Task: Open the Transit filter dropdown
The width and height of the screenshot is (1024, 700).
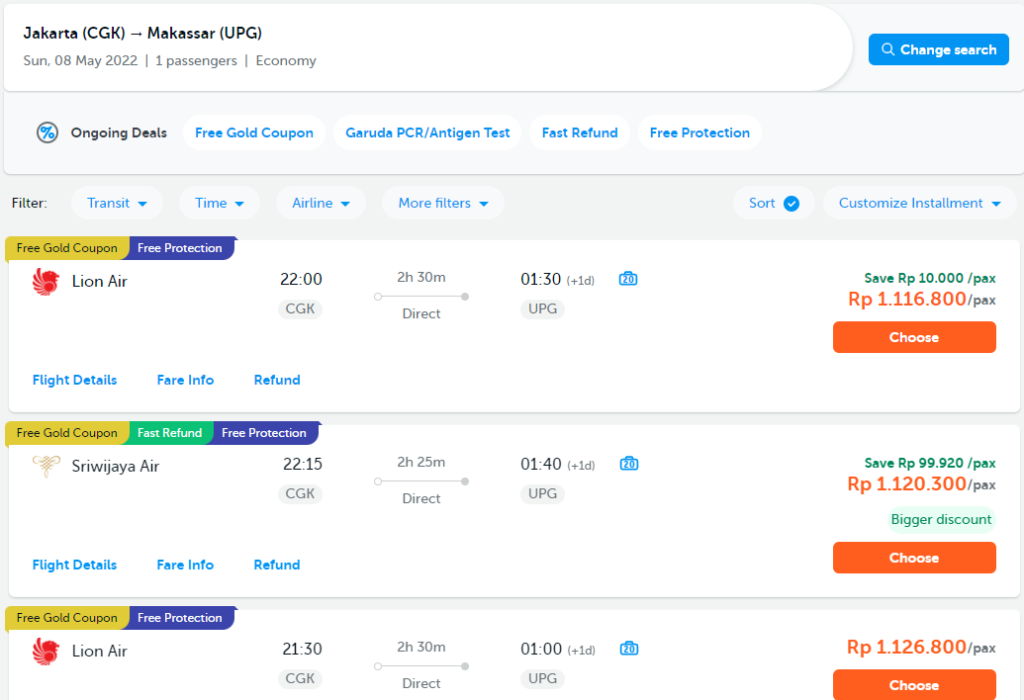Action: point(117,203)
